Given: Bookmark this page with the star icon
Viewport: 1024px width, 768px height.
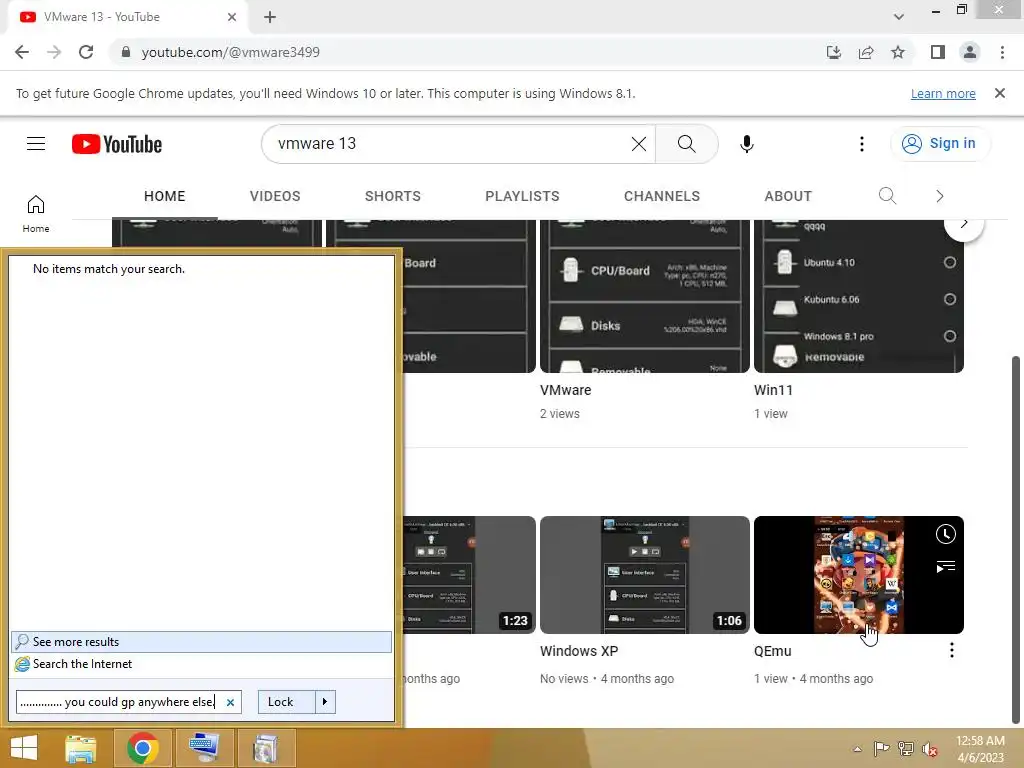Looking at the screenshot, I should coord(898,52).
